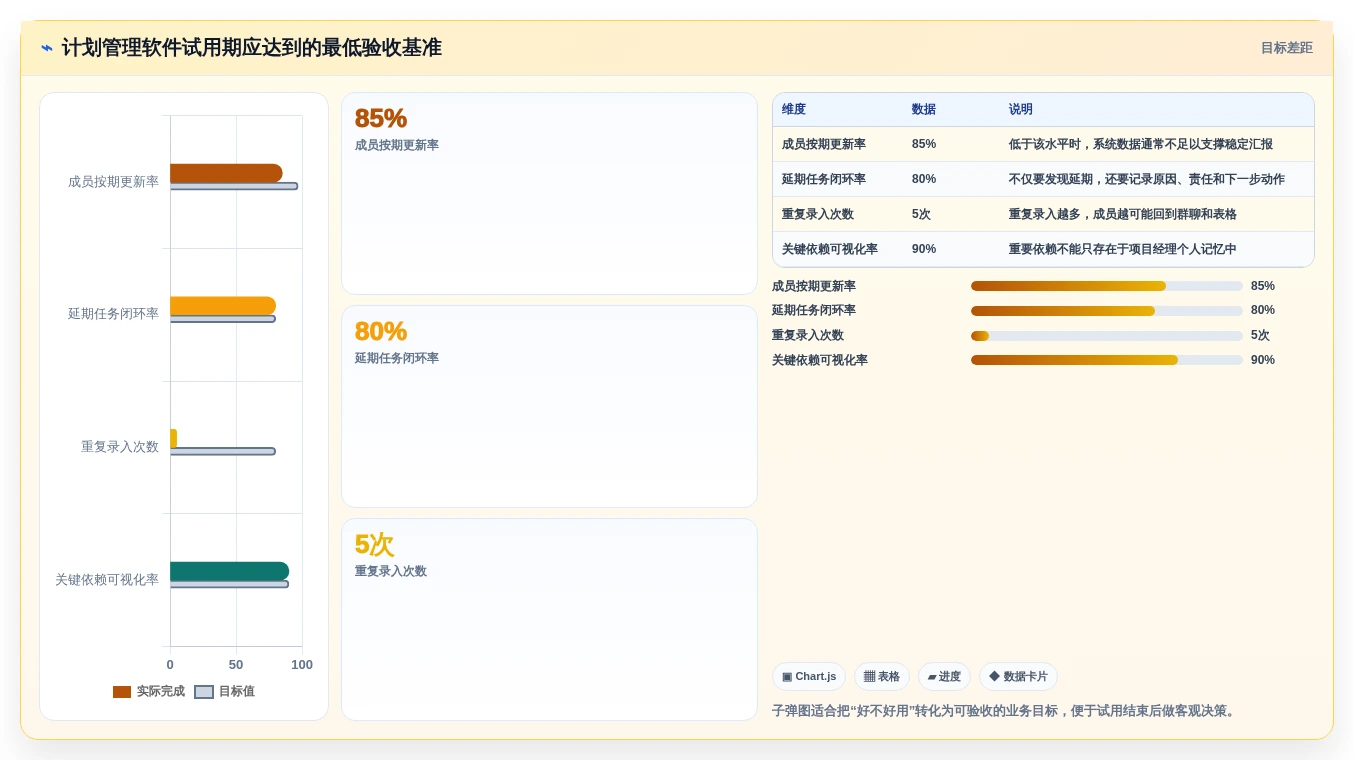Screen dimensions: 1354x760
Task: Click the chart axis label 成员按期更新率
Action: tap(113, 182)
